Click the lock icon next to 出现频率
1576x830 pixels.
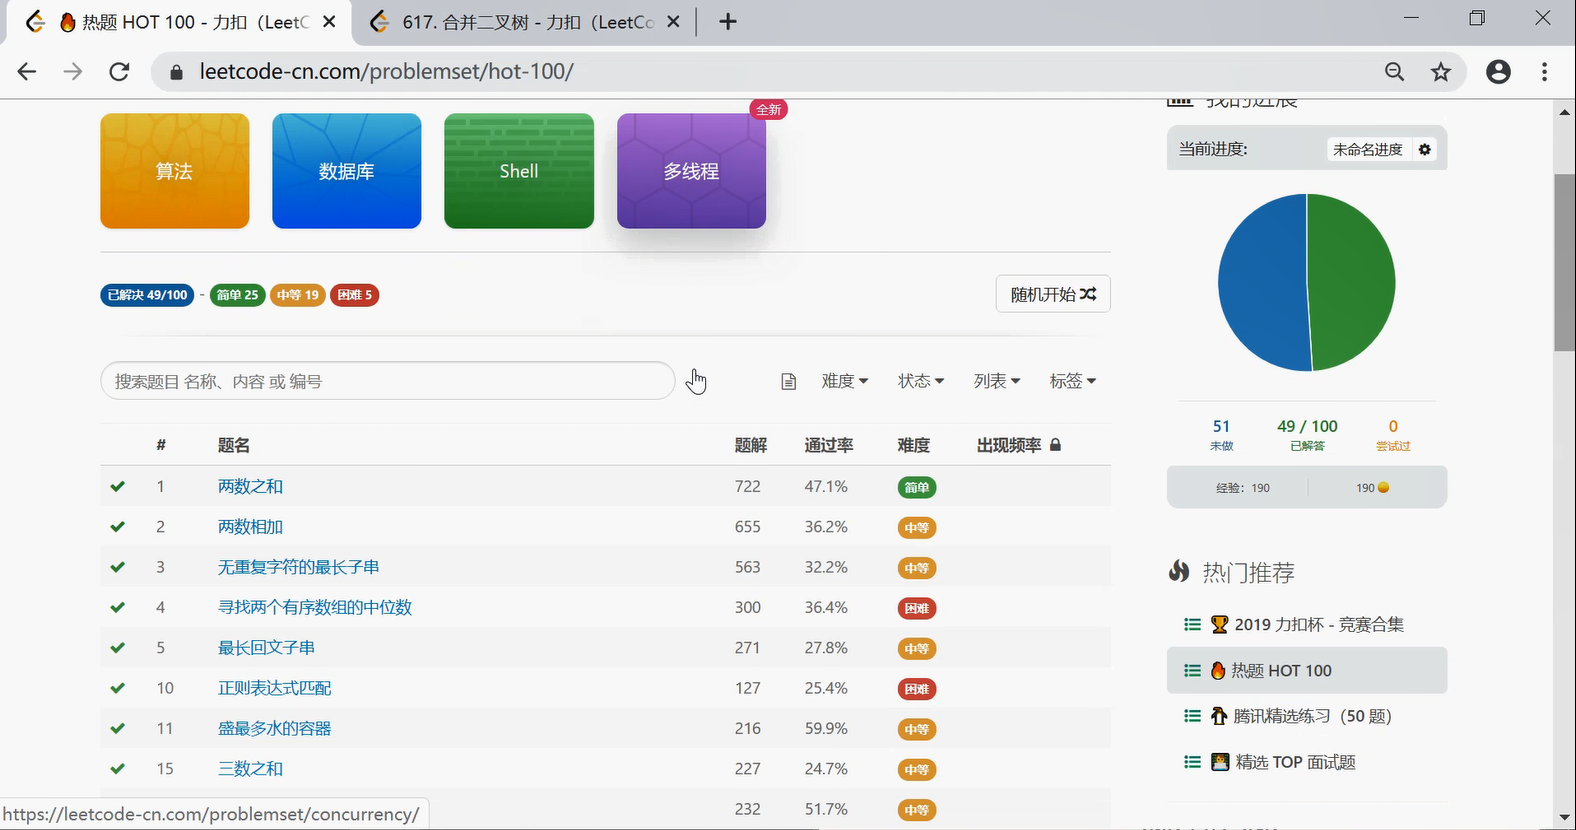tap(1055, 445)
